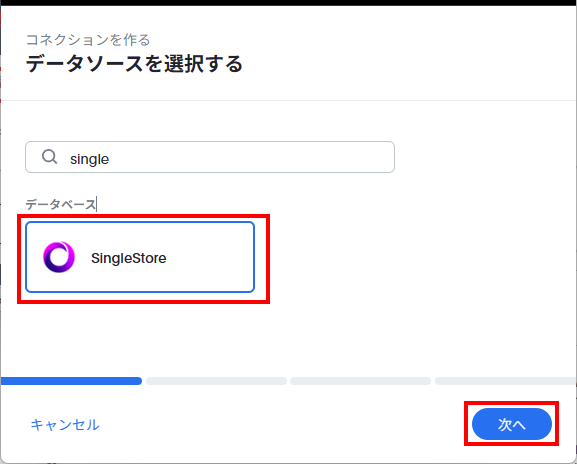Click the third gray progress step segment
577x464 pixels.
(360, 381)
